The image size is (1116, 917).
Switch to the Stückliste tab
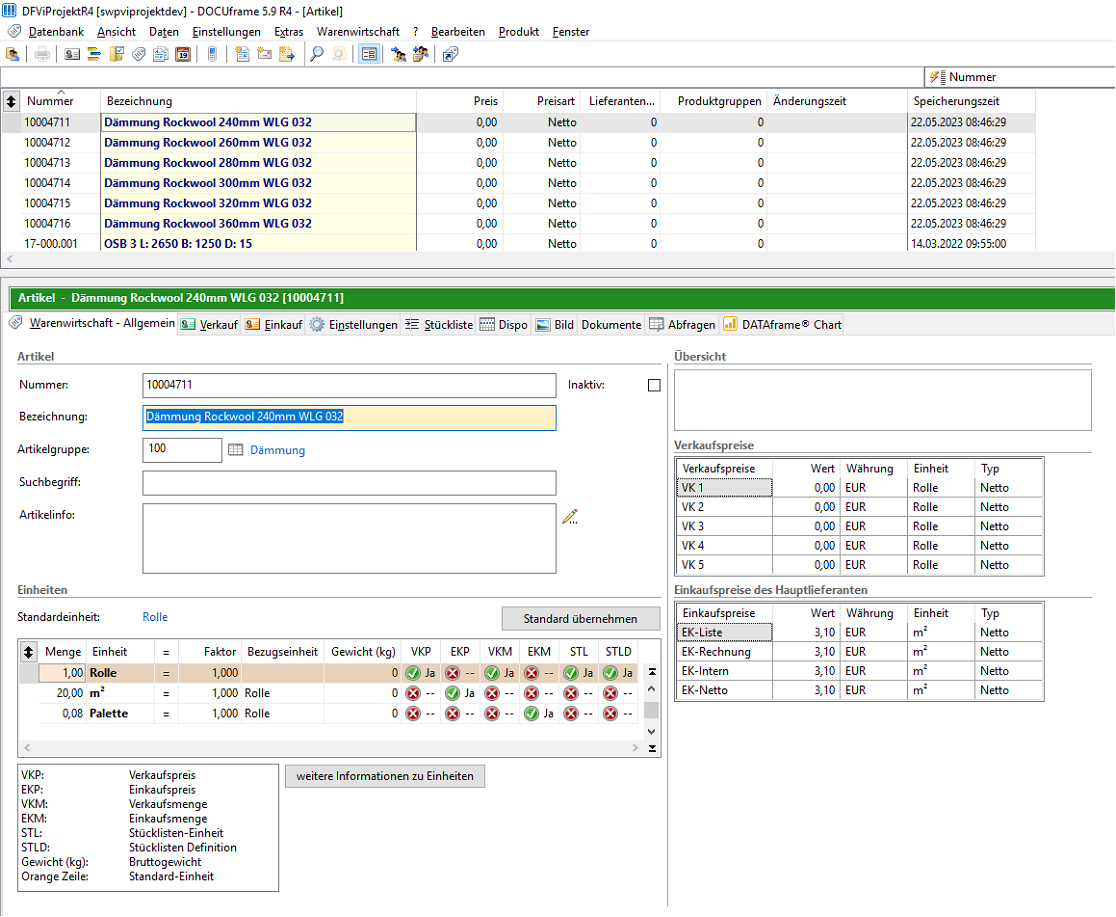coord(439,325)
